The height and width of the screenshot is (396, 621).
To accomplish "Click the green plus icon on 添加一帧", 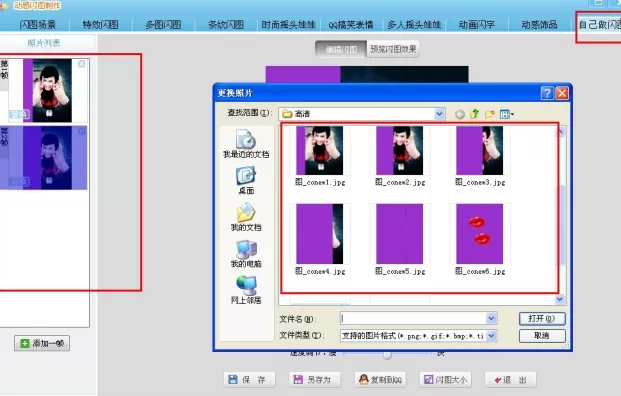I will pos(25,343).
